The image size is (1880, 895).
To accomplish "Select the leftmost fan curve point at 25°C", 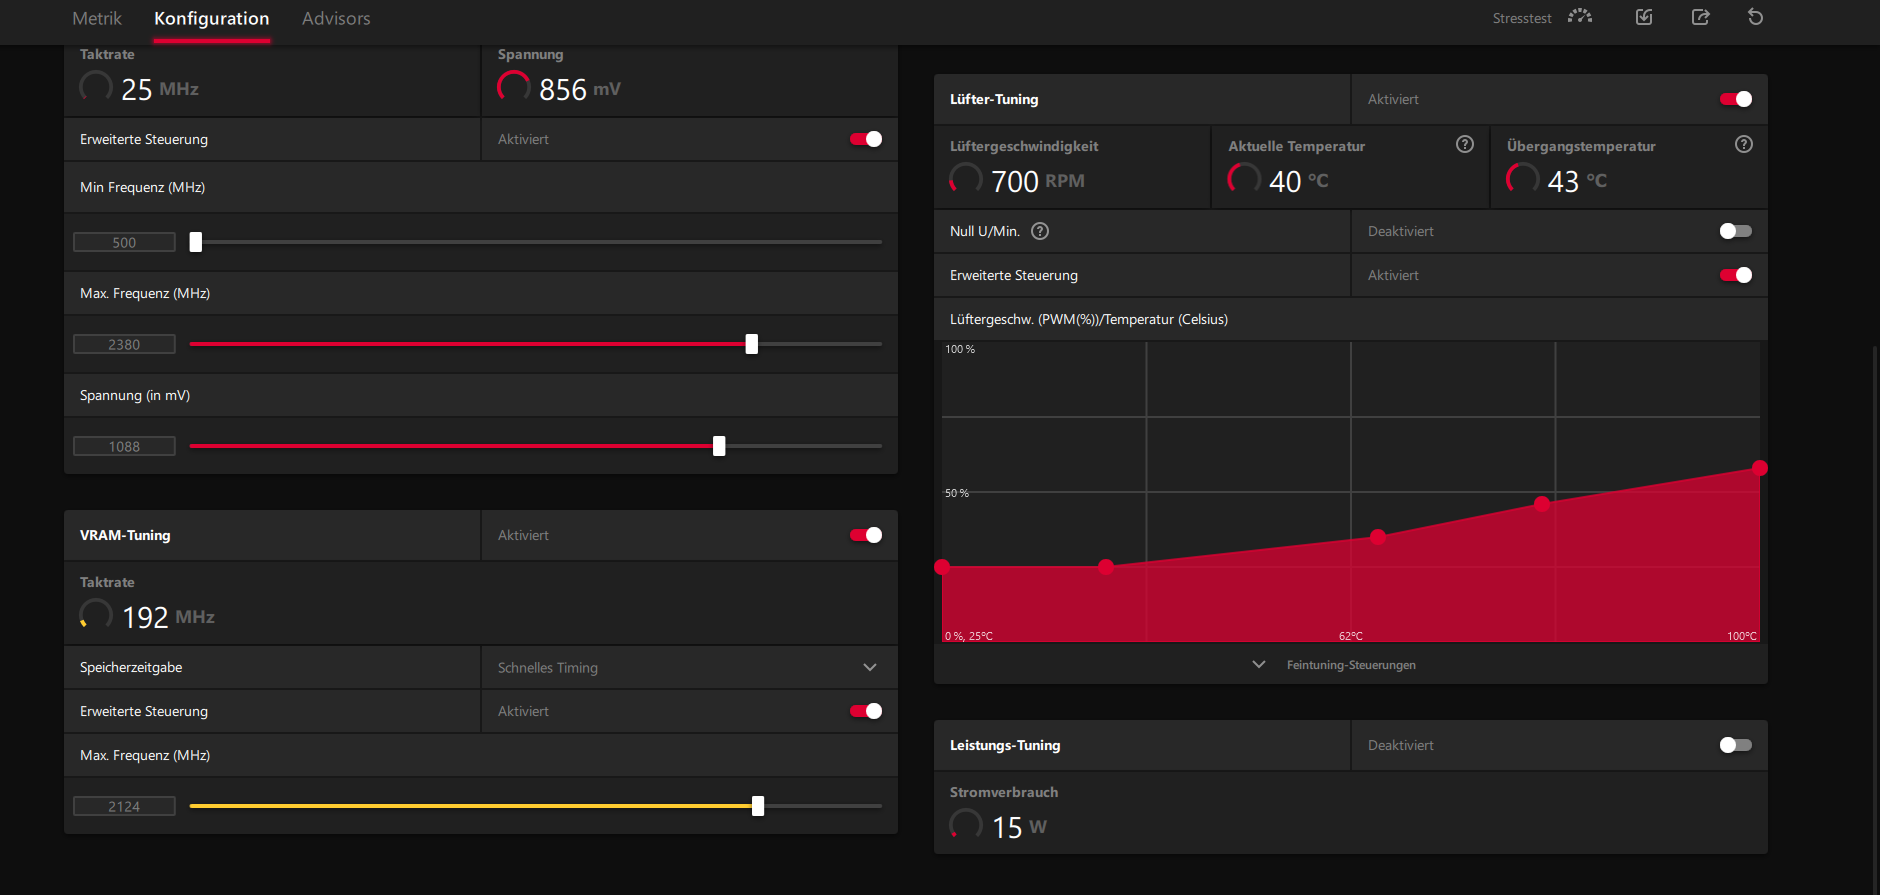I will click(942, 567).
